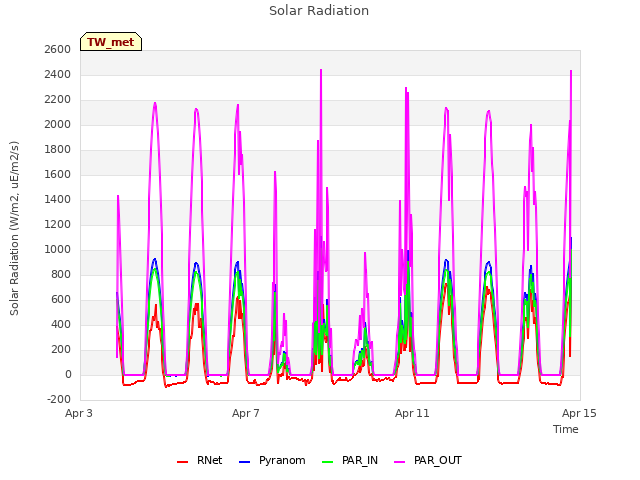Click the magenta PAR_OUT legend swatch
Image resolution: width=640 pixels, height=480 pixels.
400,462
